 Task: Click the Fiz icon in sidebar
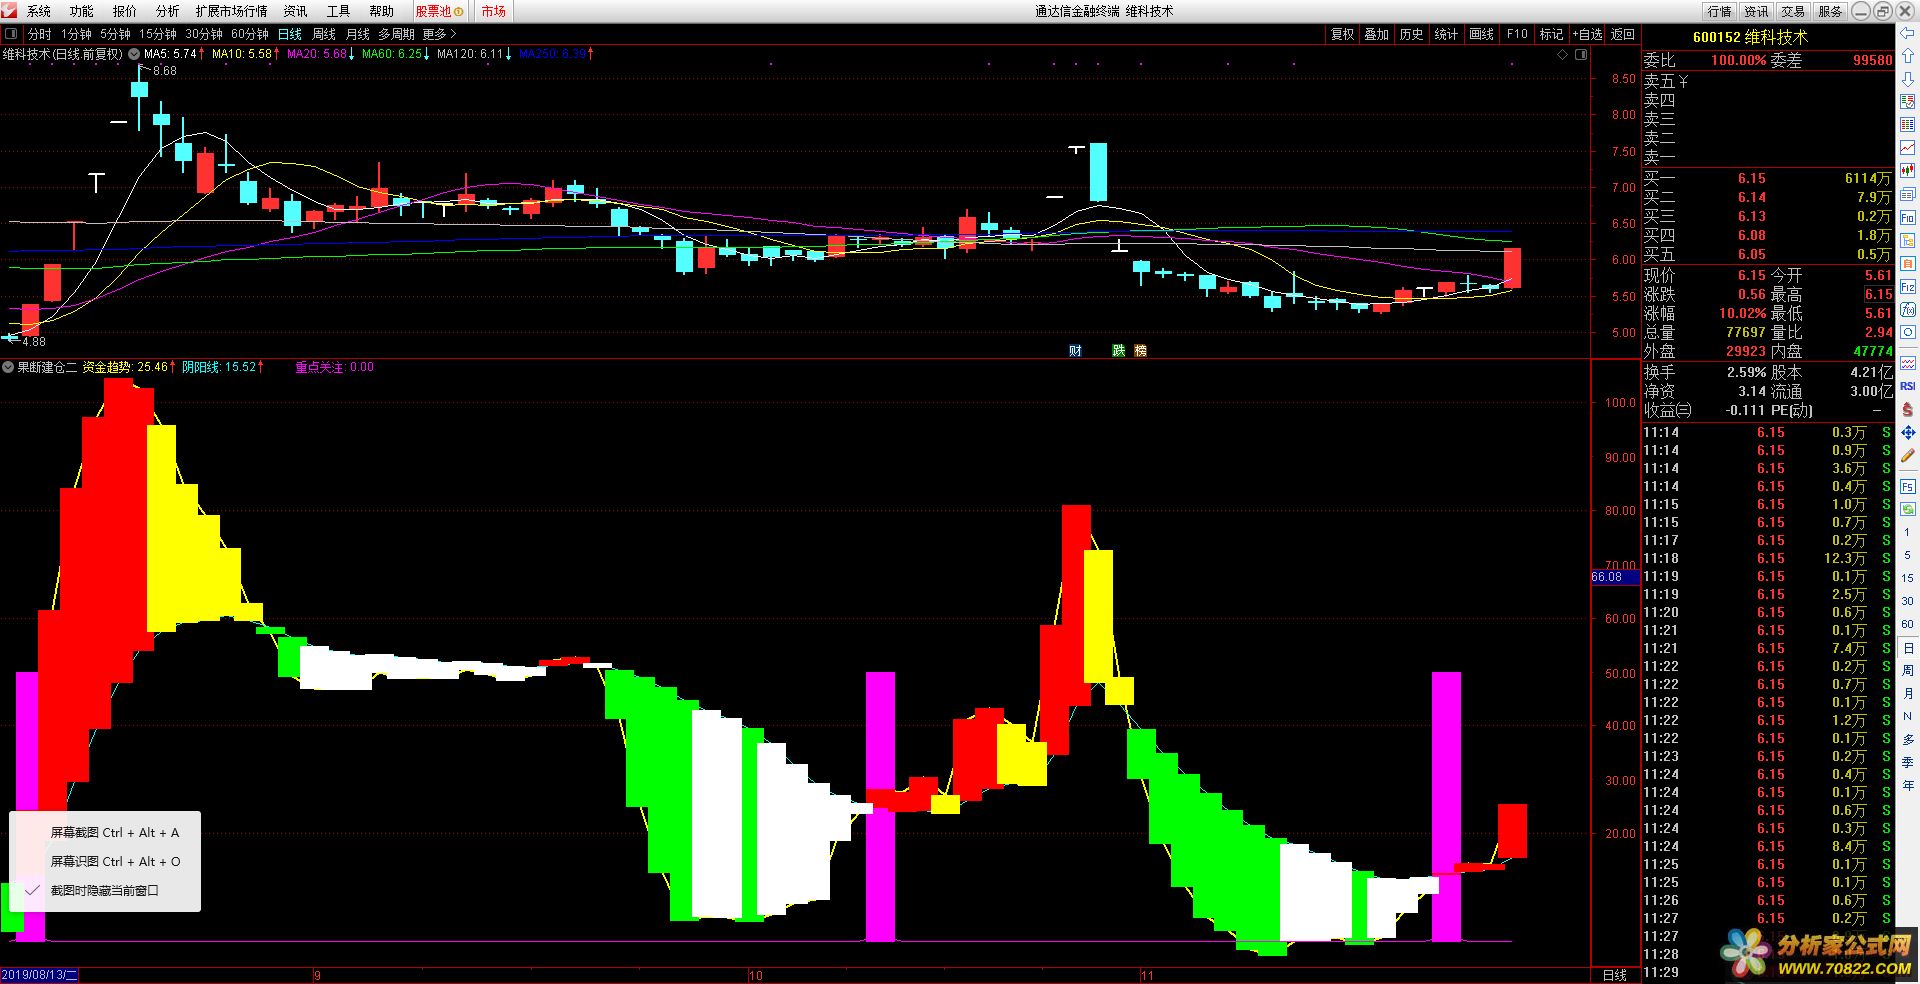click(x=1908, y=286)
